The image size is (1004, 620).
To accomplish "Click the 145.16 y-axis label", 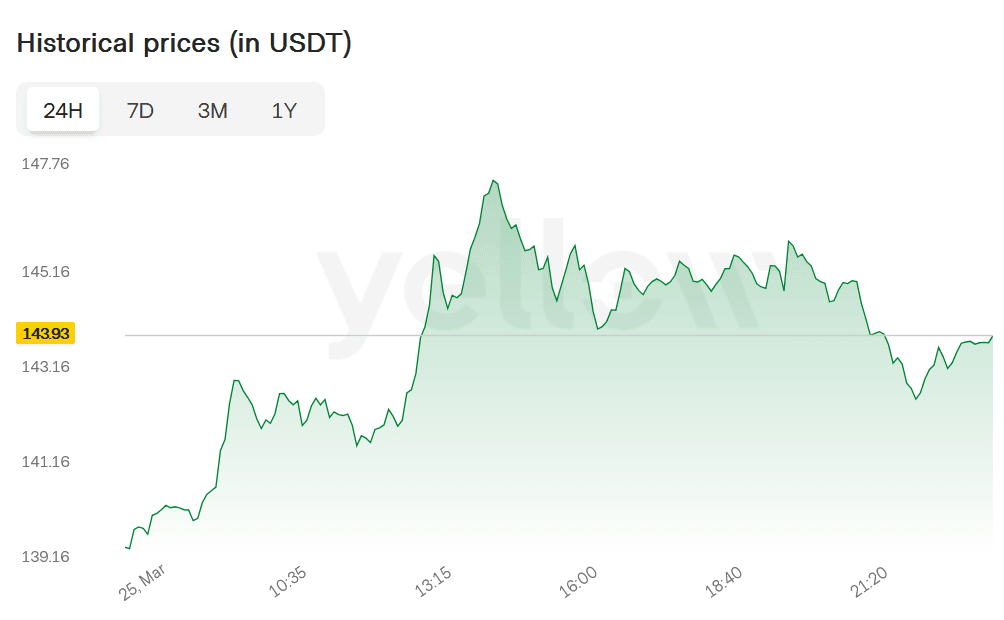I will [46, 271].
